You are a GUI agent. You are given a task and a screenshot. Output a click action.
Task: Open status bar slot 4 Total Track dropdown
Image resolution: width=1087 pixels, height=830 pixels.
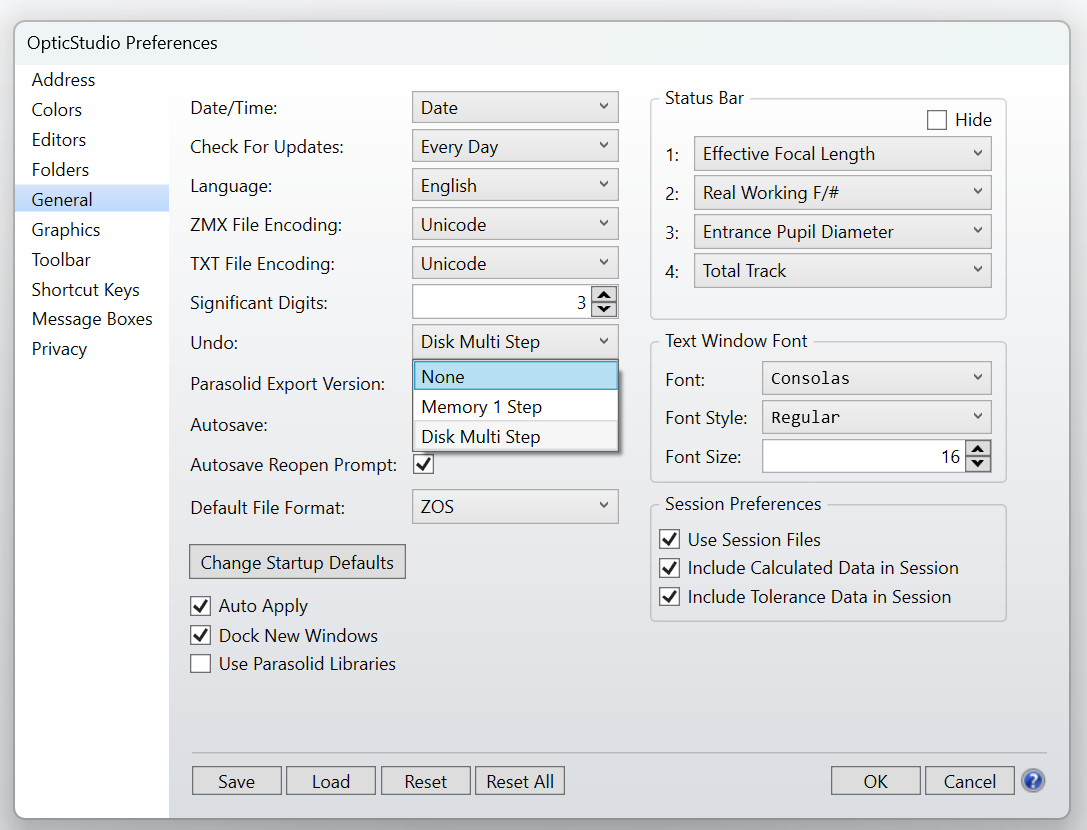(x=842, y=270)
